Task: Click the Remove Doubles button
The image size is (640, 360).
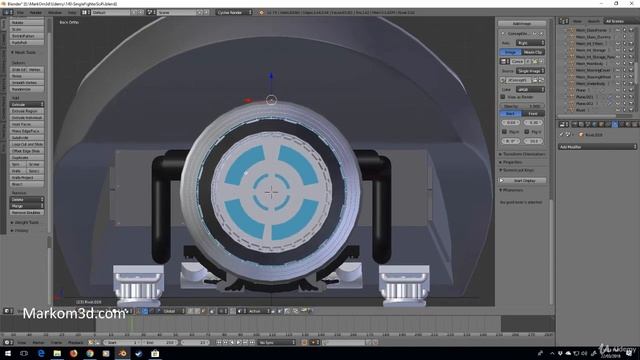Action: click(x=27, y=213)
